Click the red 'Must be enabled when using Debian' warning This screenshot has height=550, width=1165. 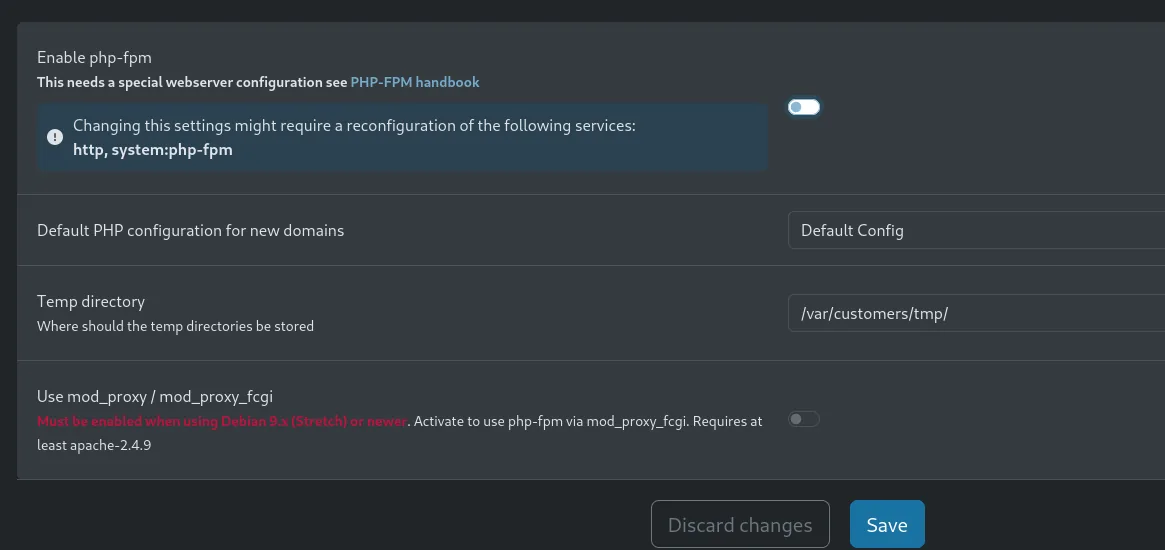[222, 421]
